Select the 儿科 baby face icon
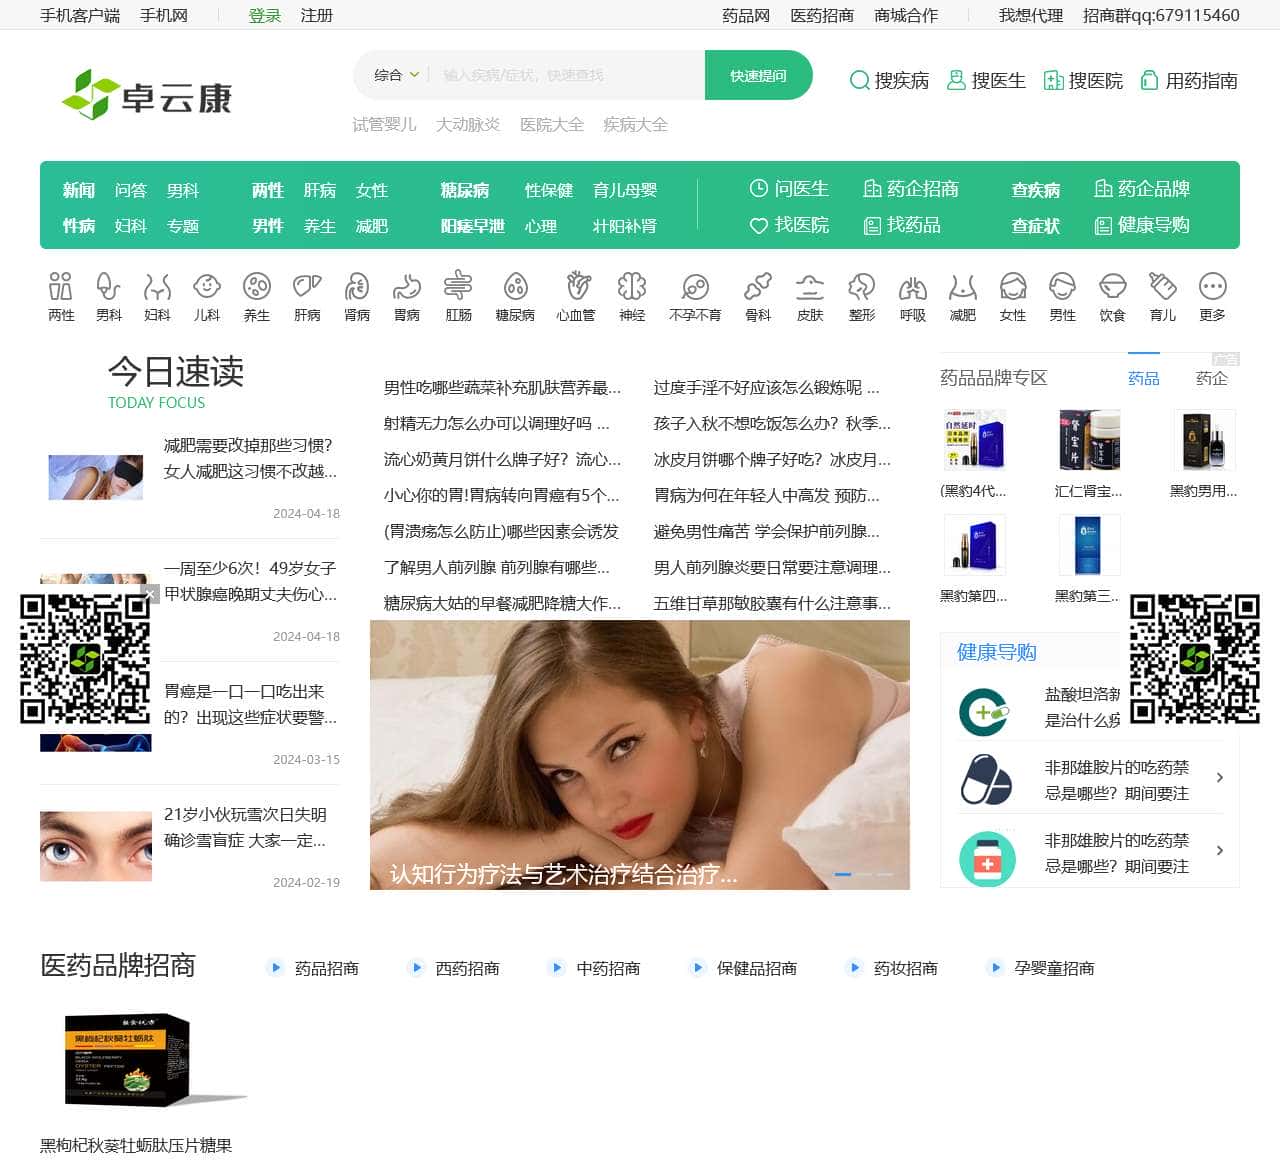This screenshot has height=1167, width=1280. 207,287
